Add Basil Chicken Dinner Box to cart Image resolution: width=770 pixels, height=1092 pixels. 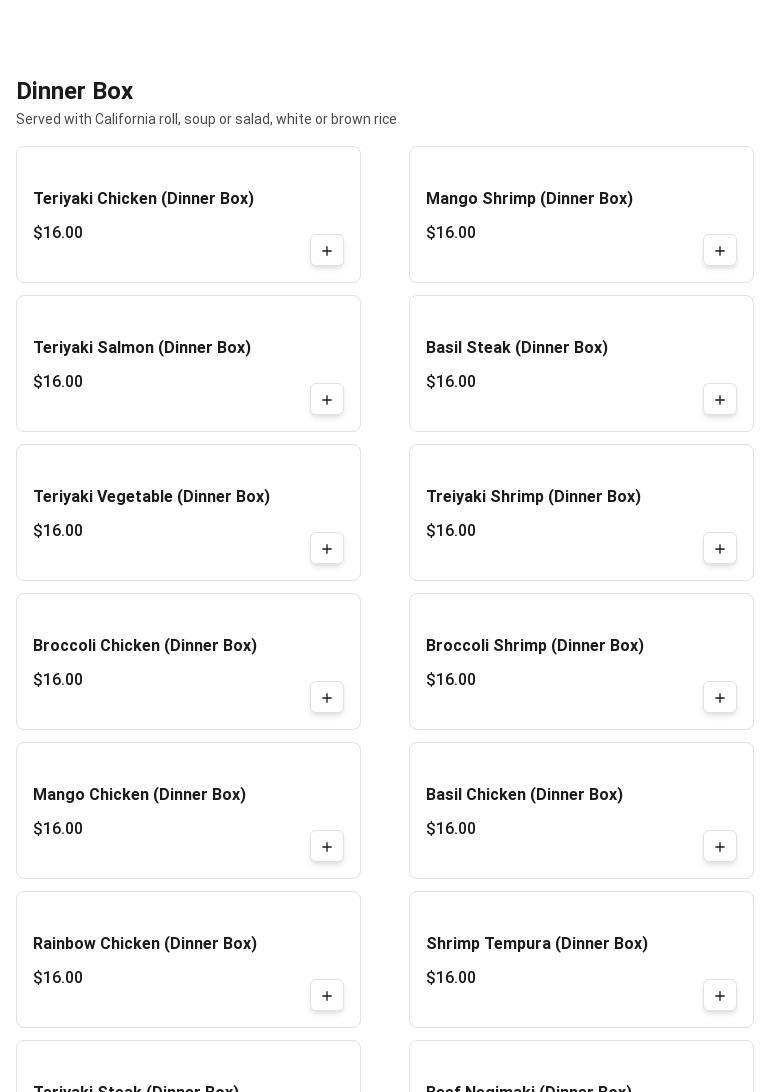pos(720,847)
